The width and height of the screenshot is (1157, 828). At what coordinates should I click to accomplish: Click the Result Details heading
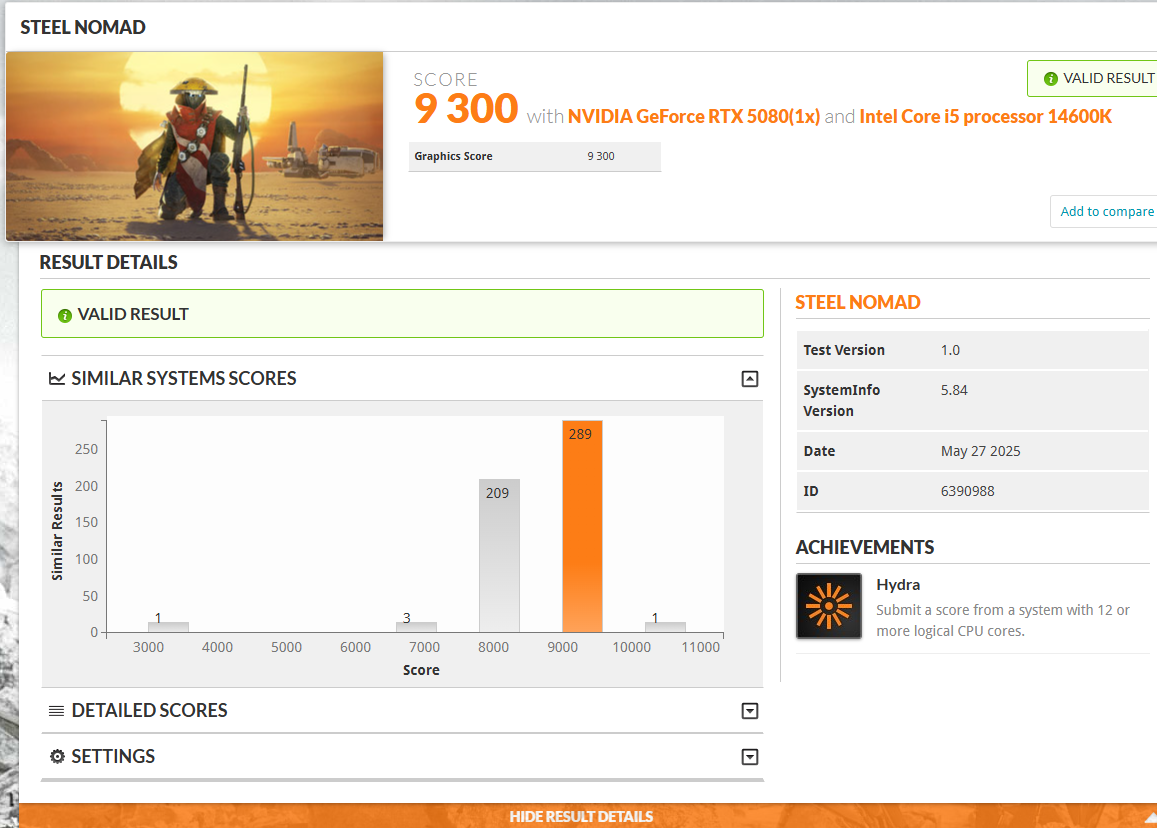(108, 263)
